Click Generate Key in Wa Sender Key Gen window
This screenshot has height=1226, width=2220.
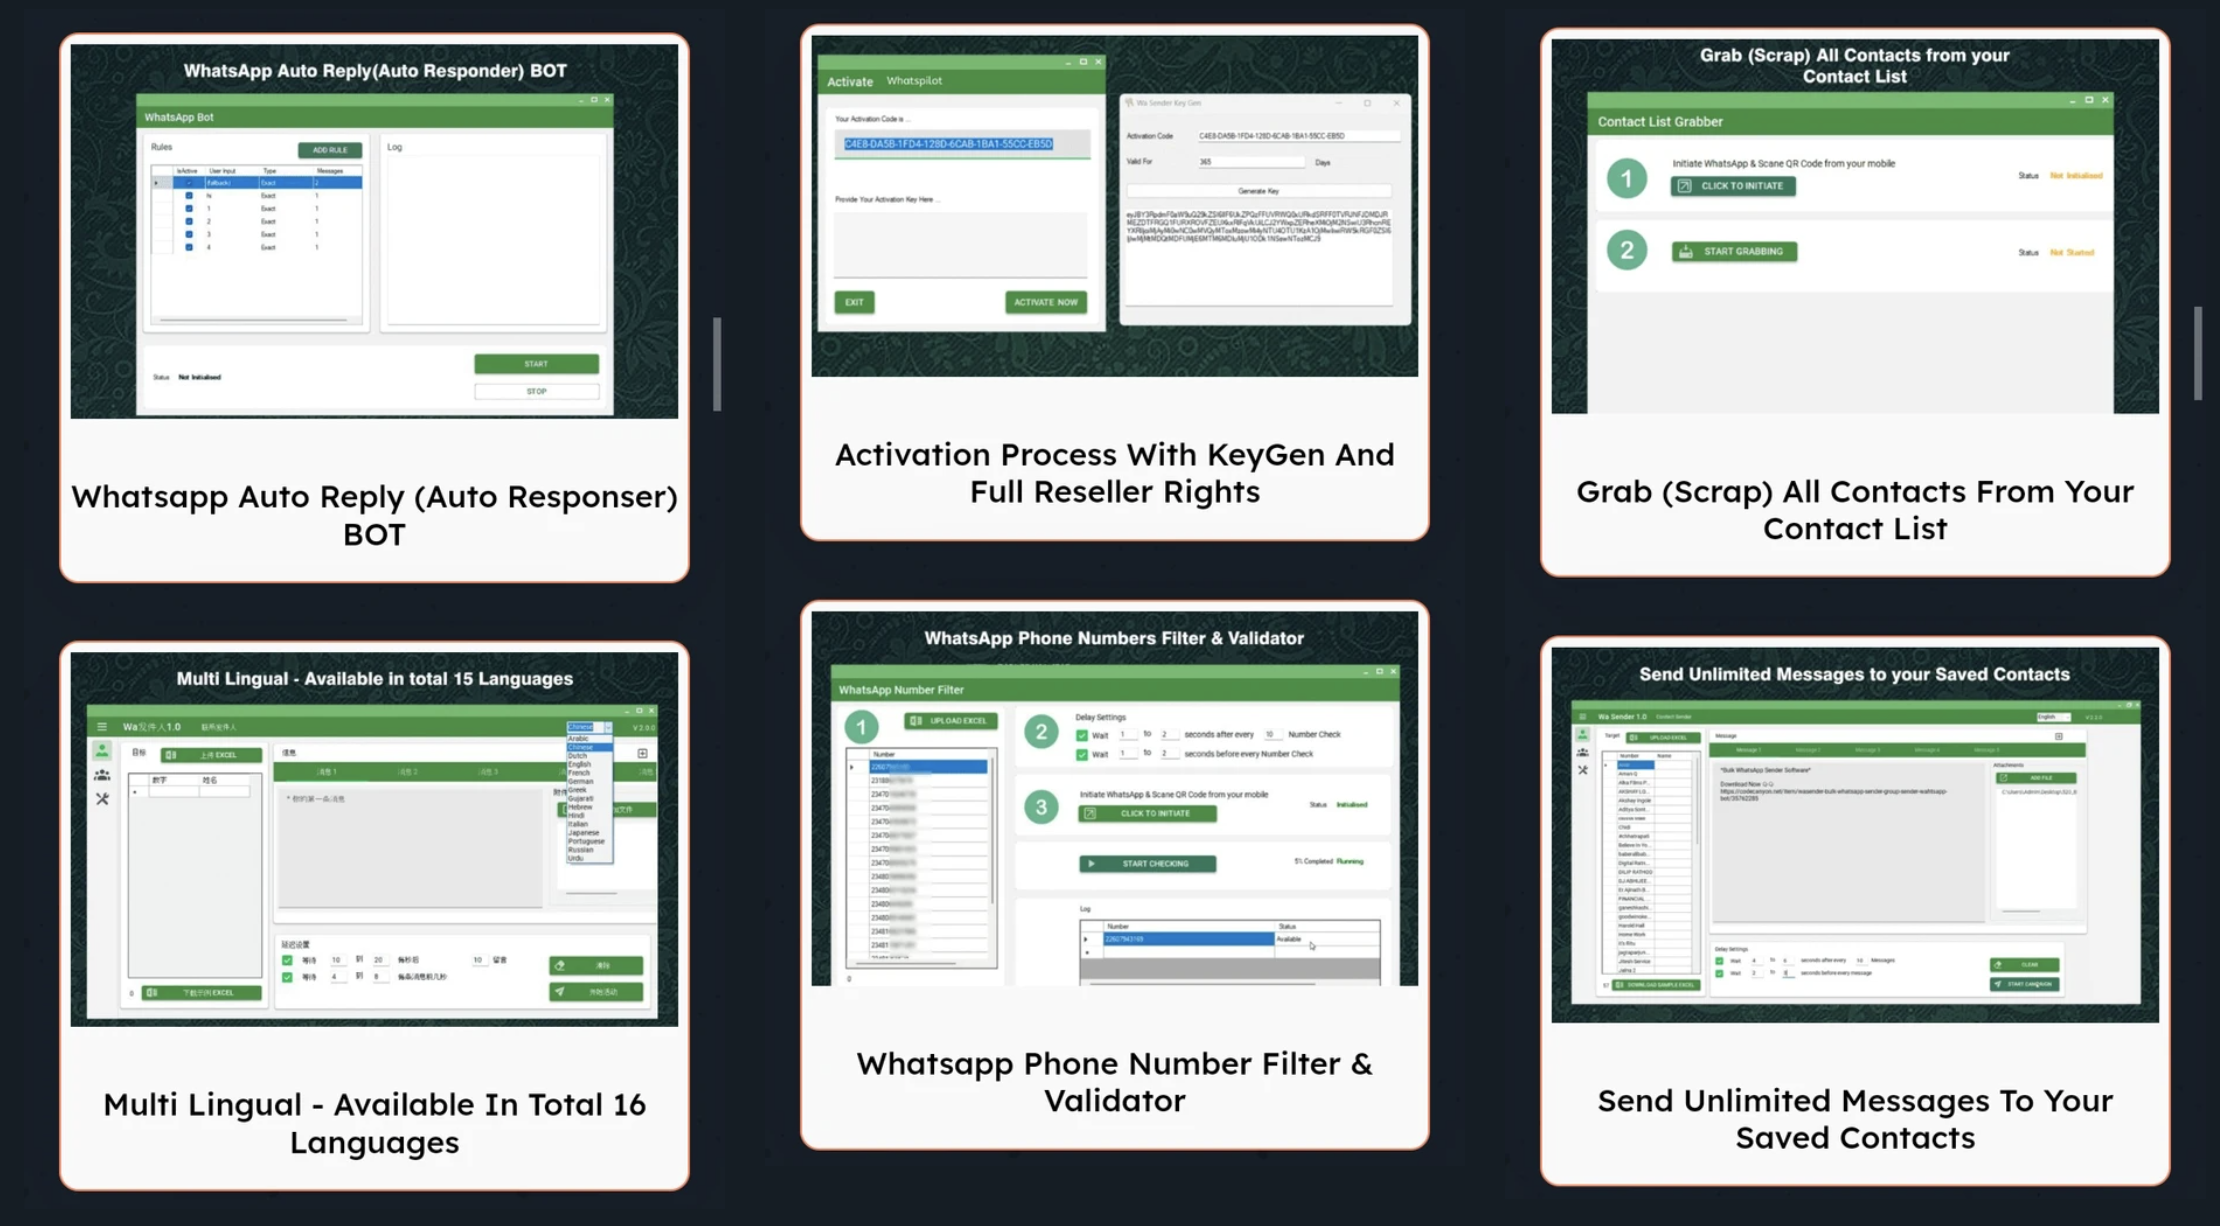[1258, 190]
